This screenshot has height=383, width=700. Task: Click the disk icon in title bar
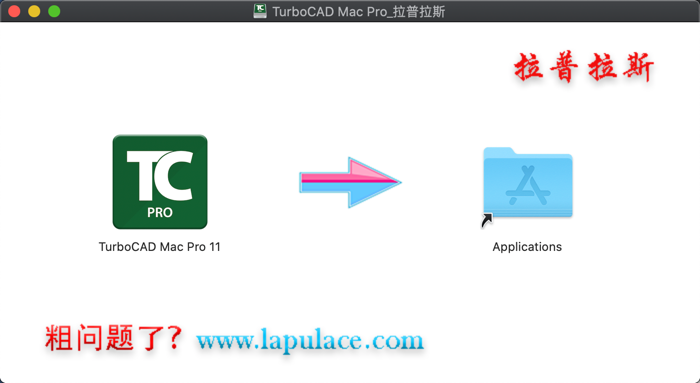coord(260,11)
